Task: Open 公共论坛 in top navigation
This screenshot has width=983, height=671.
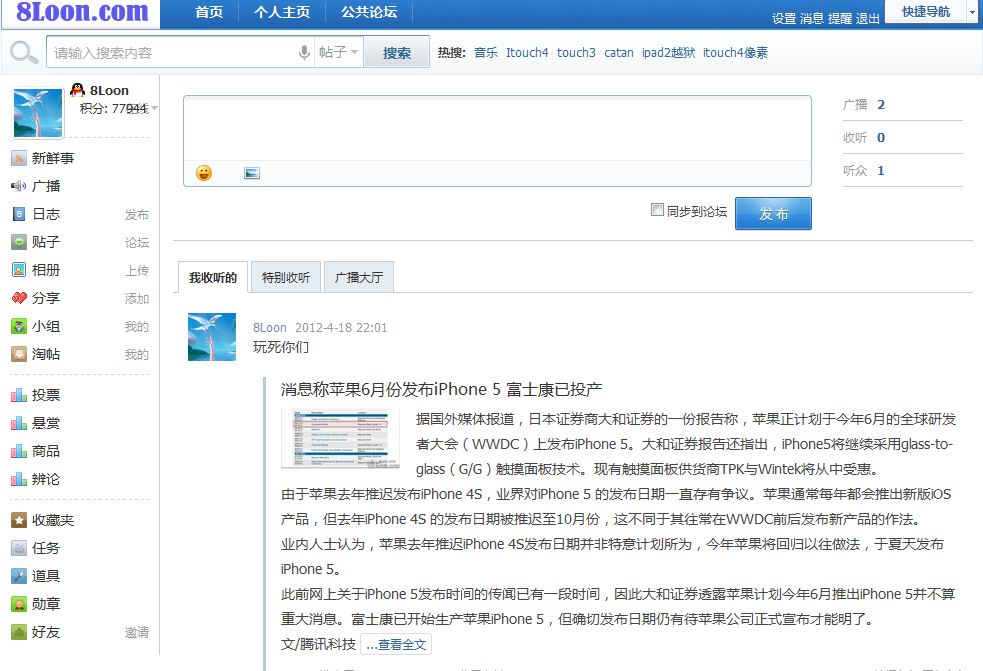Action: [369, 12]
